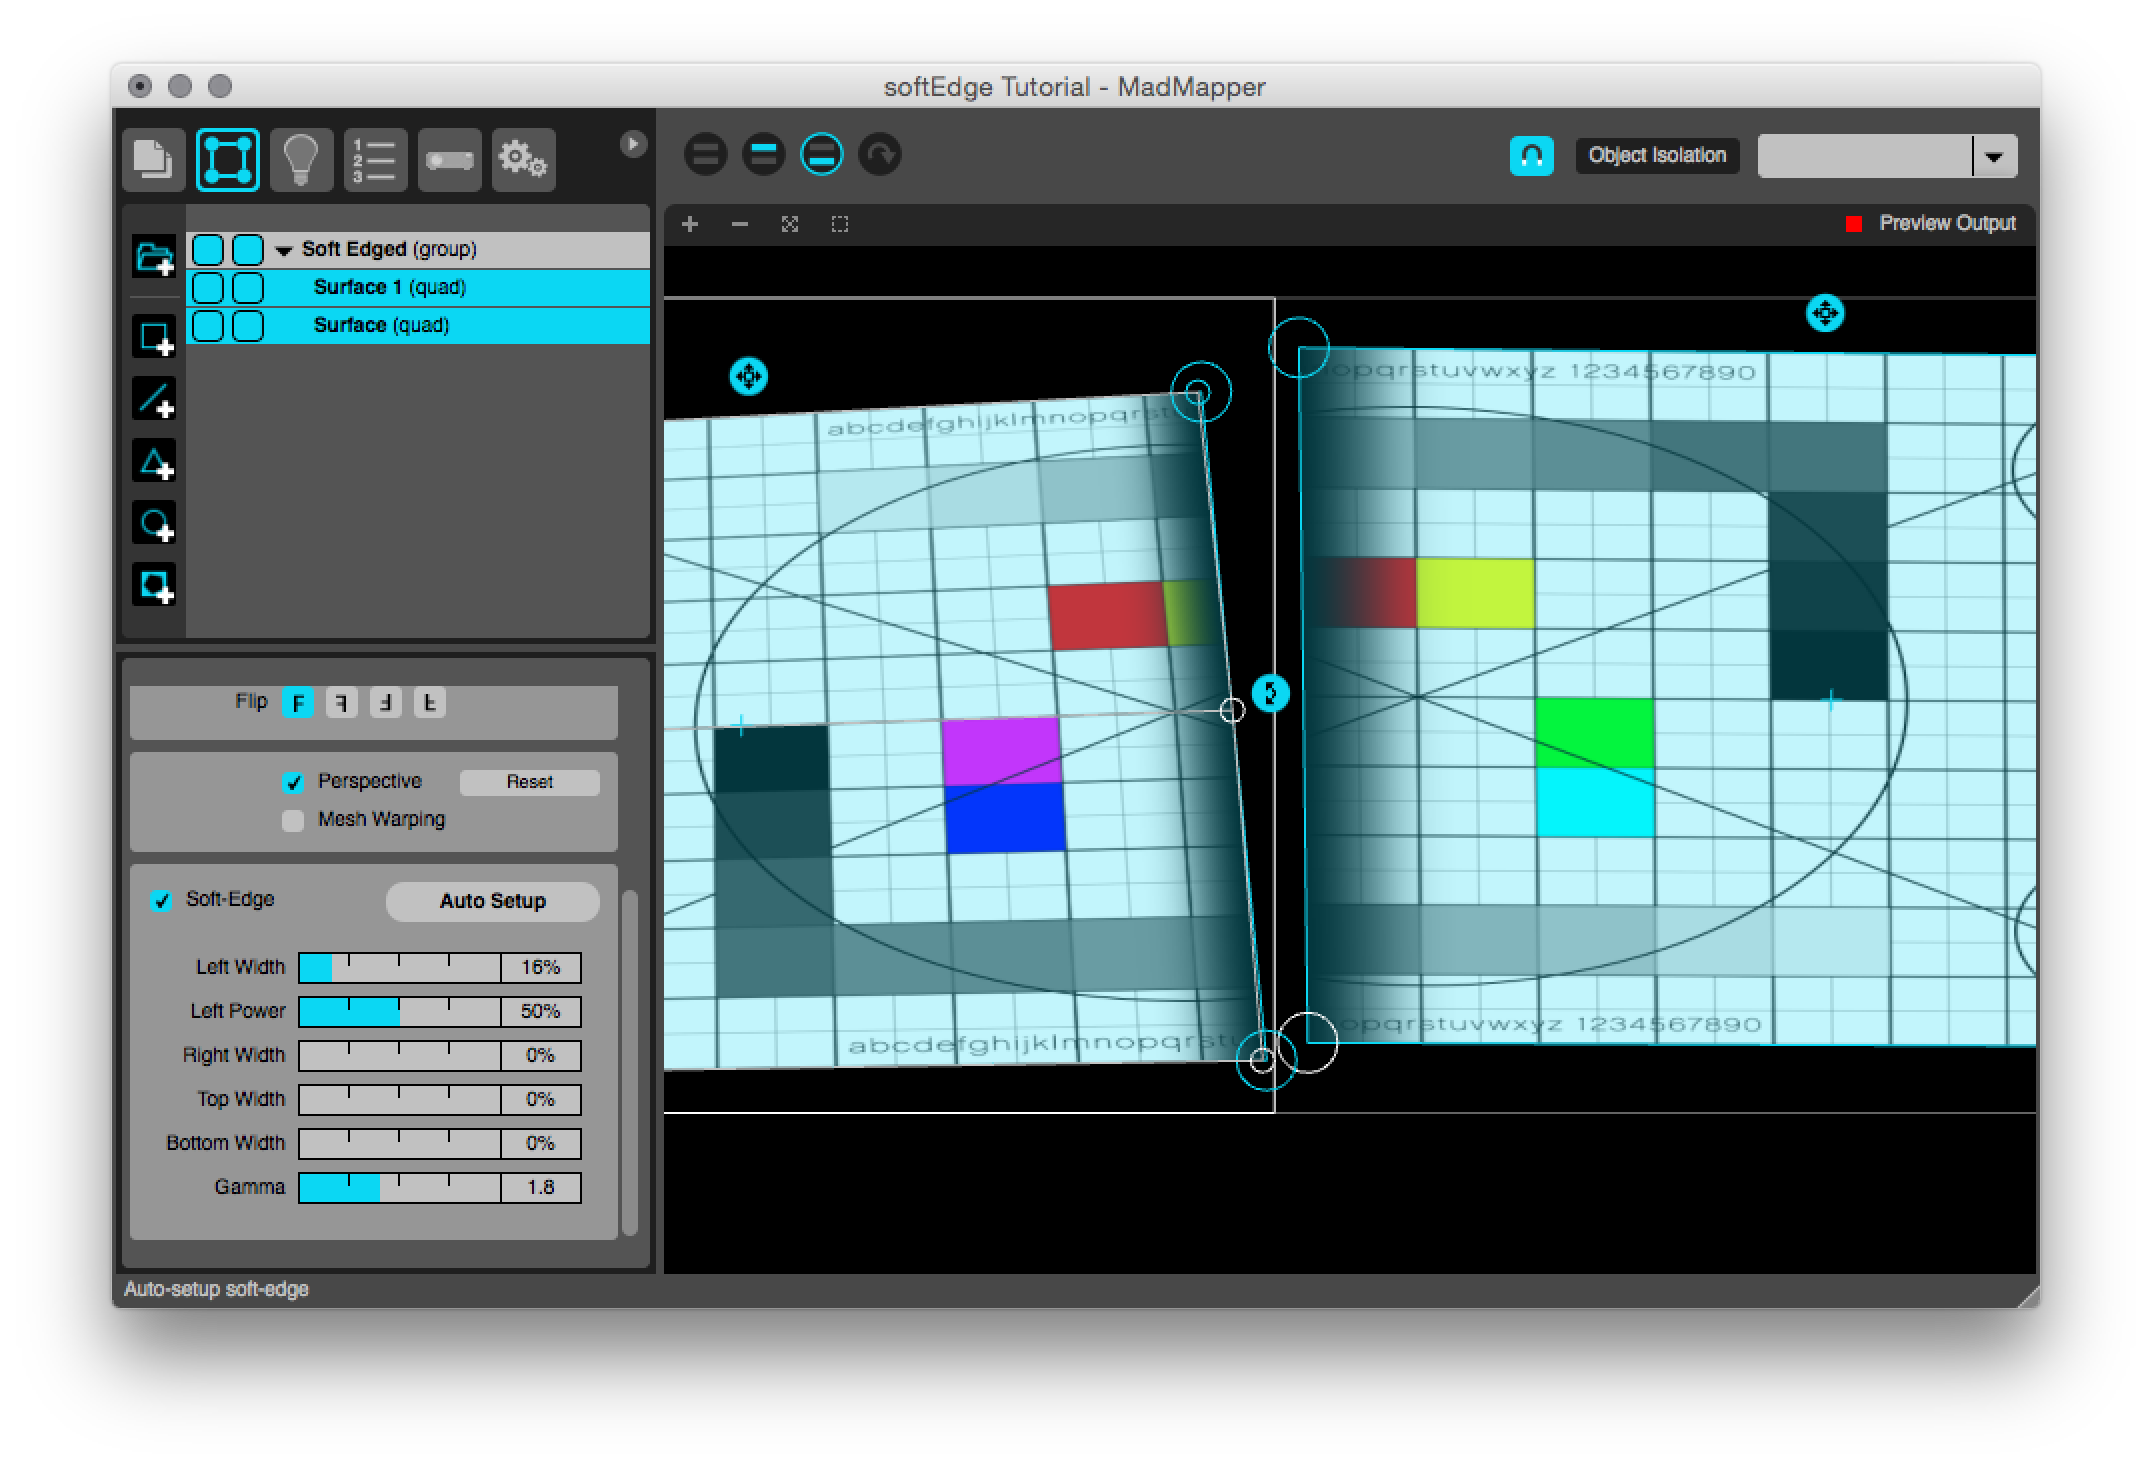Open the Projectors tab
Viewport: 2152px width, 1468px height.
click(x=449, y=159)
